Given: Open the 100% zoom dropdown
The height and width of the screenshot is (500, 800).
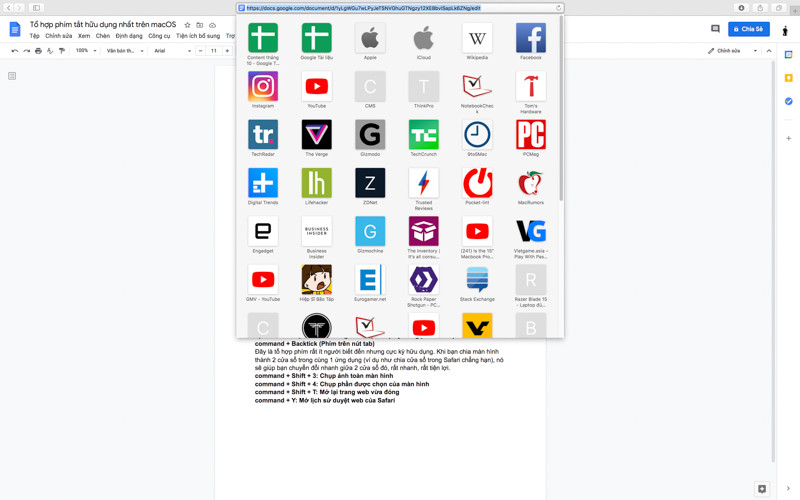Looking at the screenshot, I should (86, 51).
